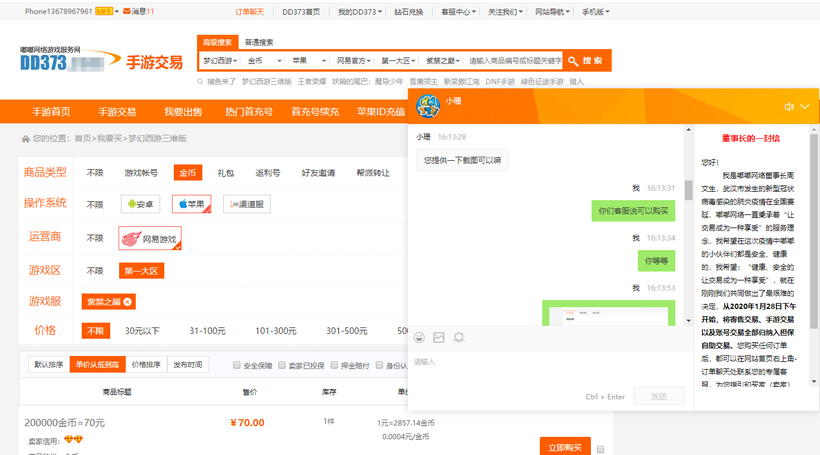
Task: Expand the 网站导航 menu
Action: [552, 12]
